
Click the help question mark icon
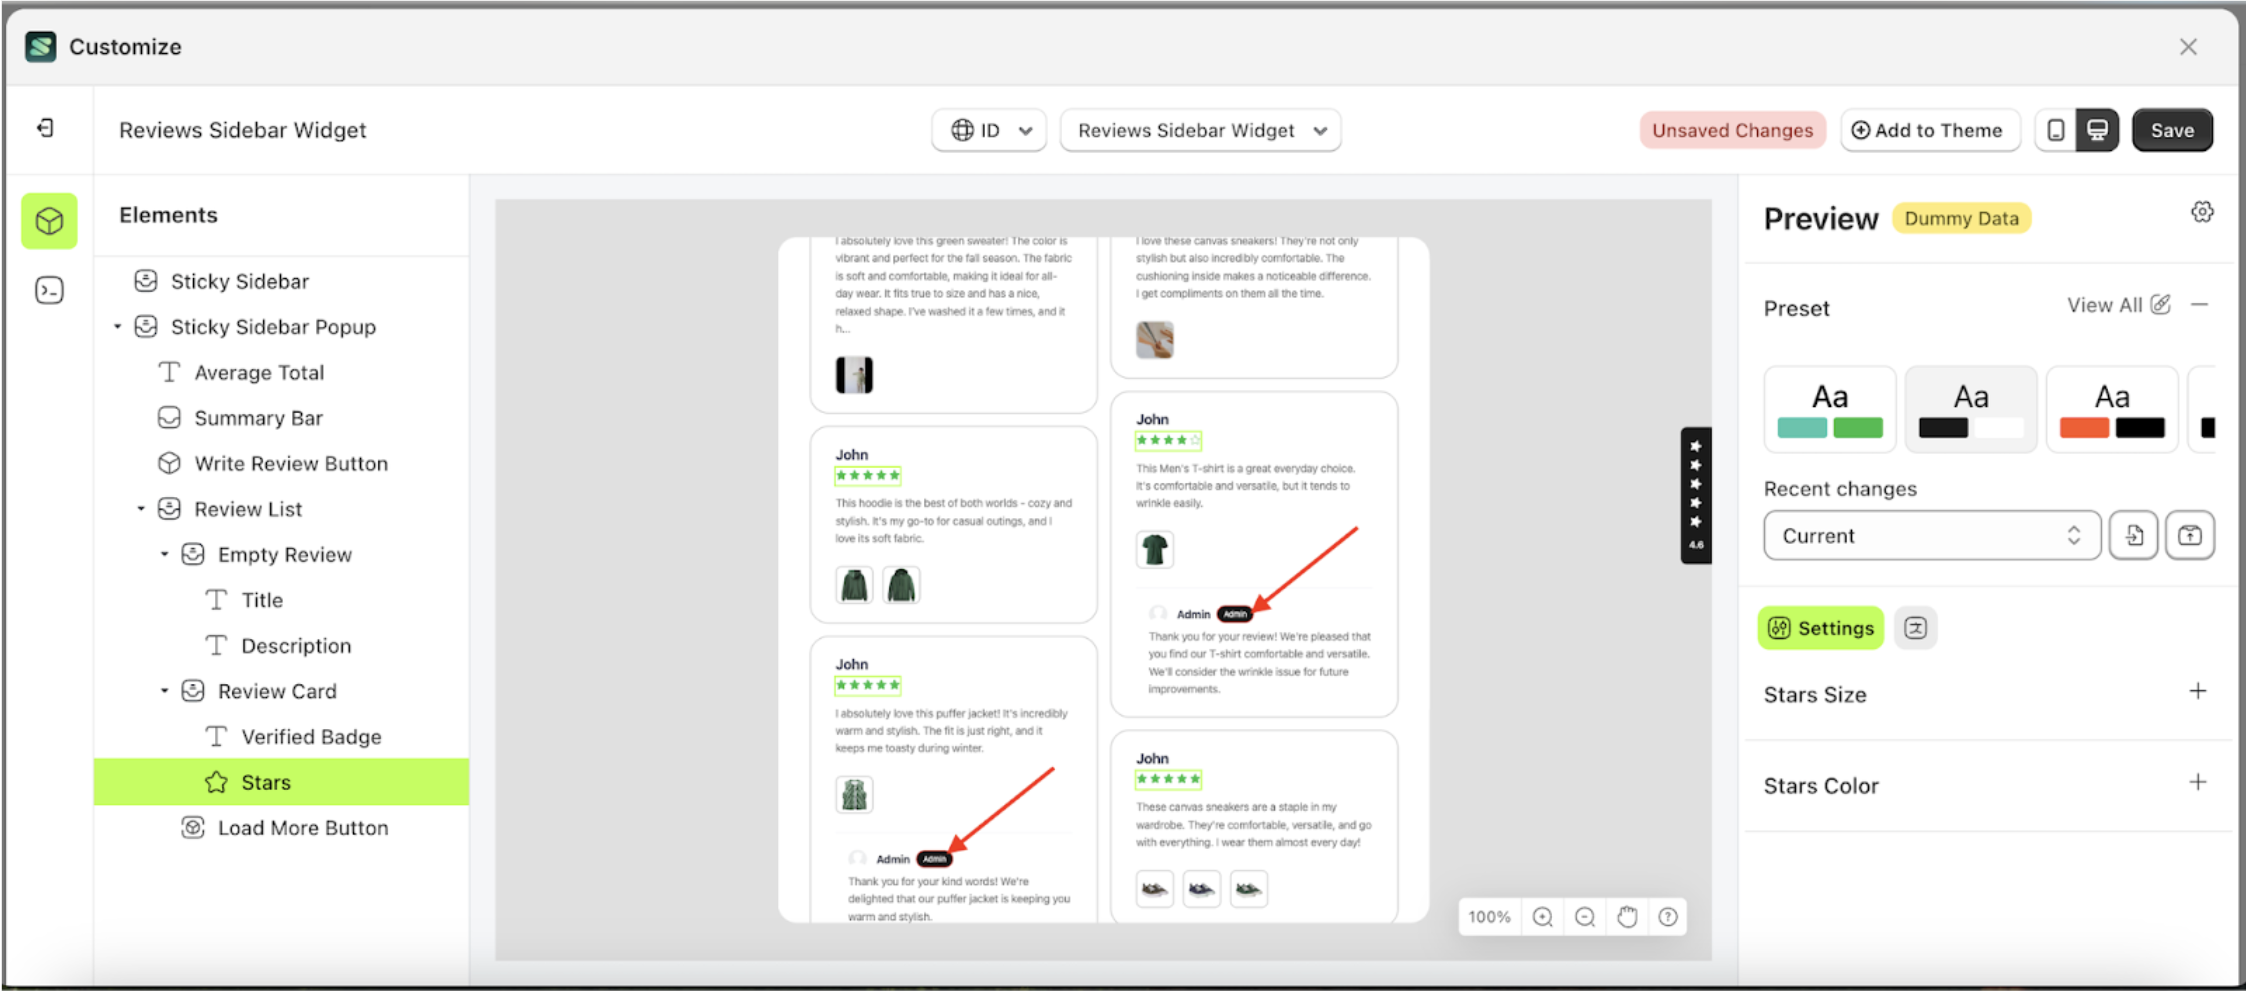click(x=1668, y=917)
